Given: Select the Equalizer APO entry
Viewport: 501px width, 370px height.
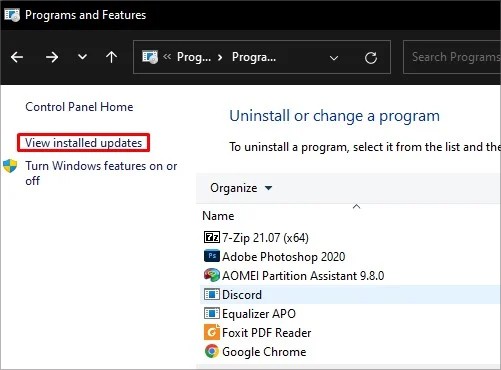Looking at the screenshot, I should [x=259, y=314].
